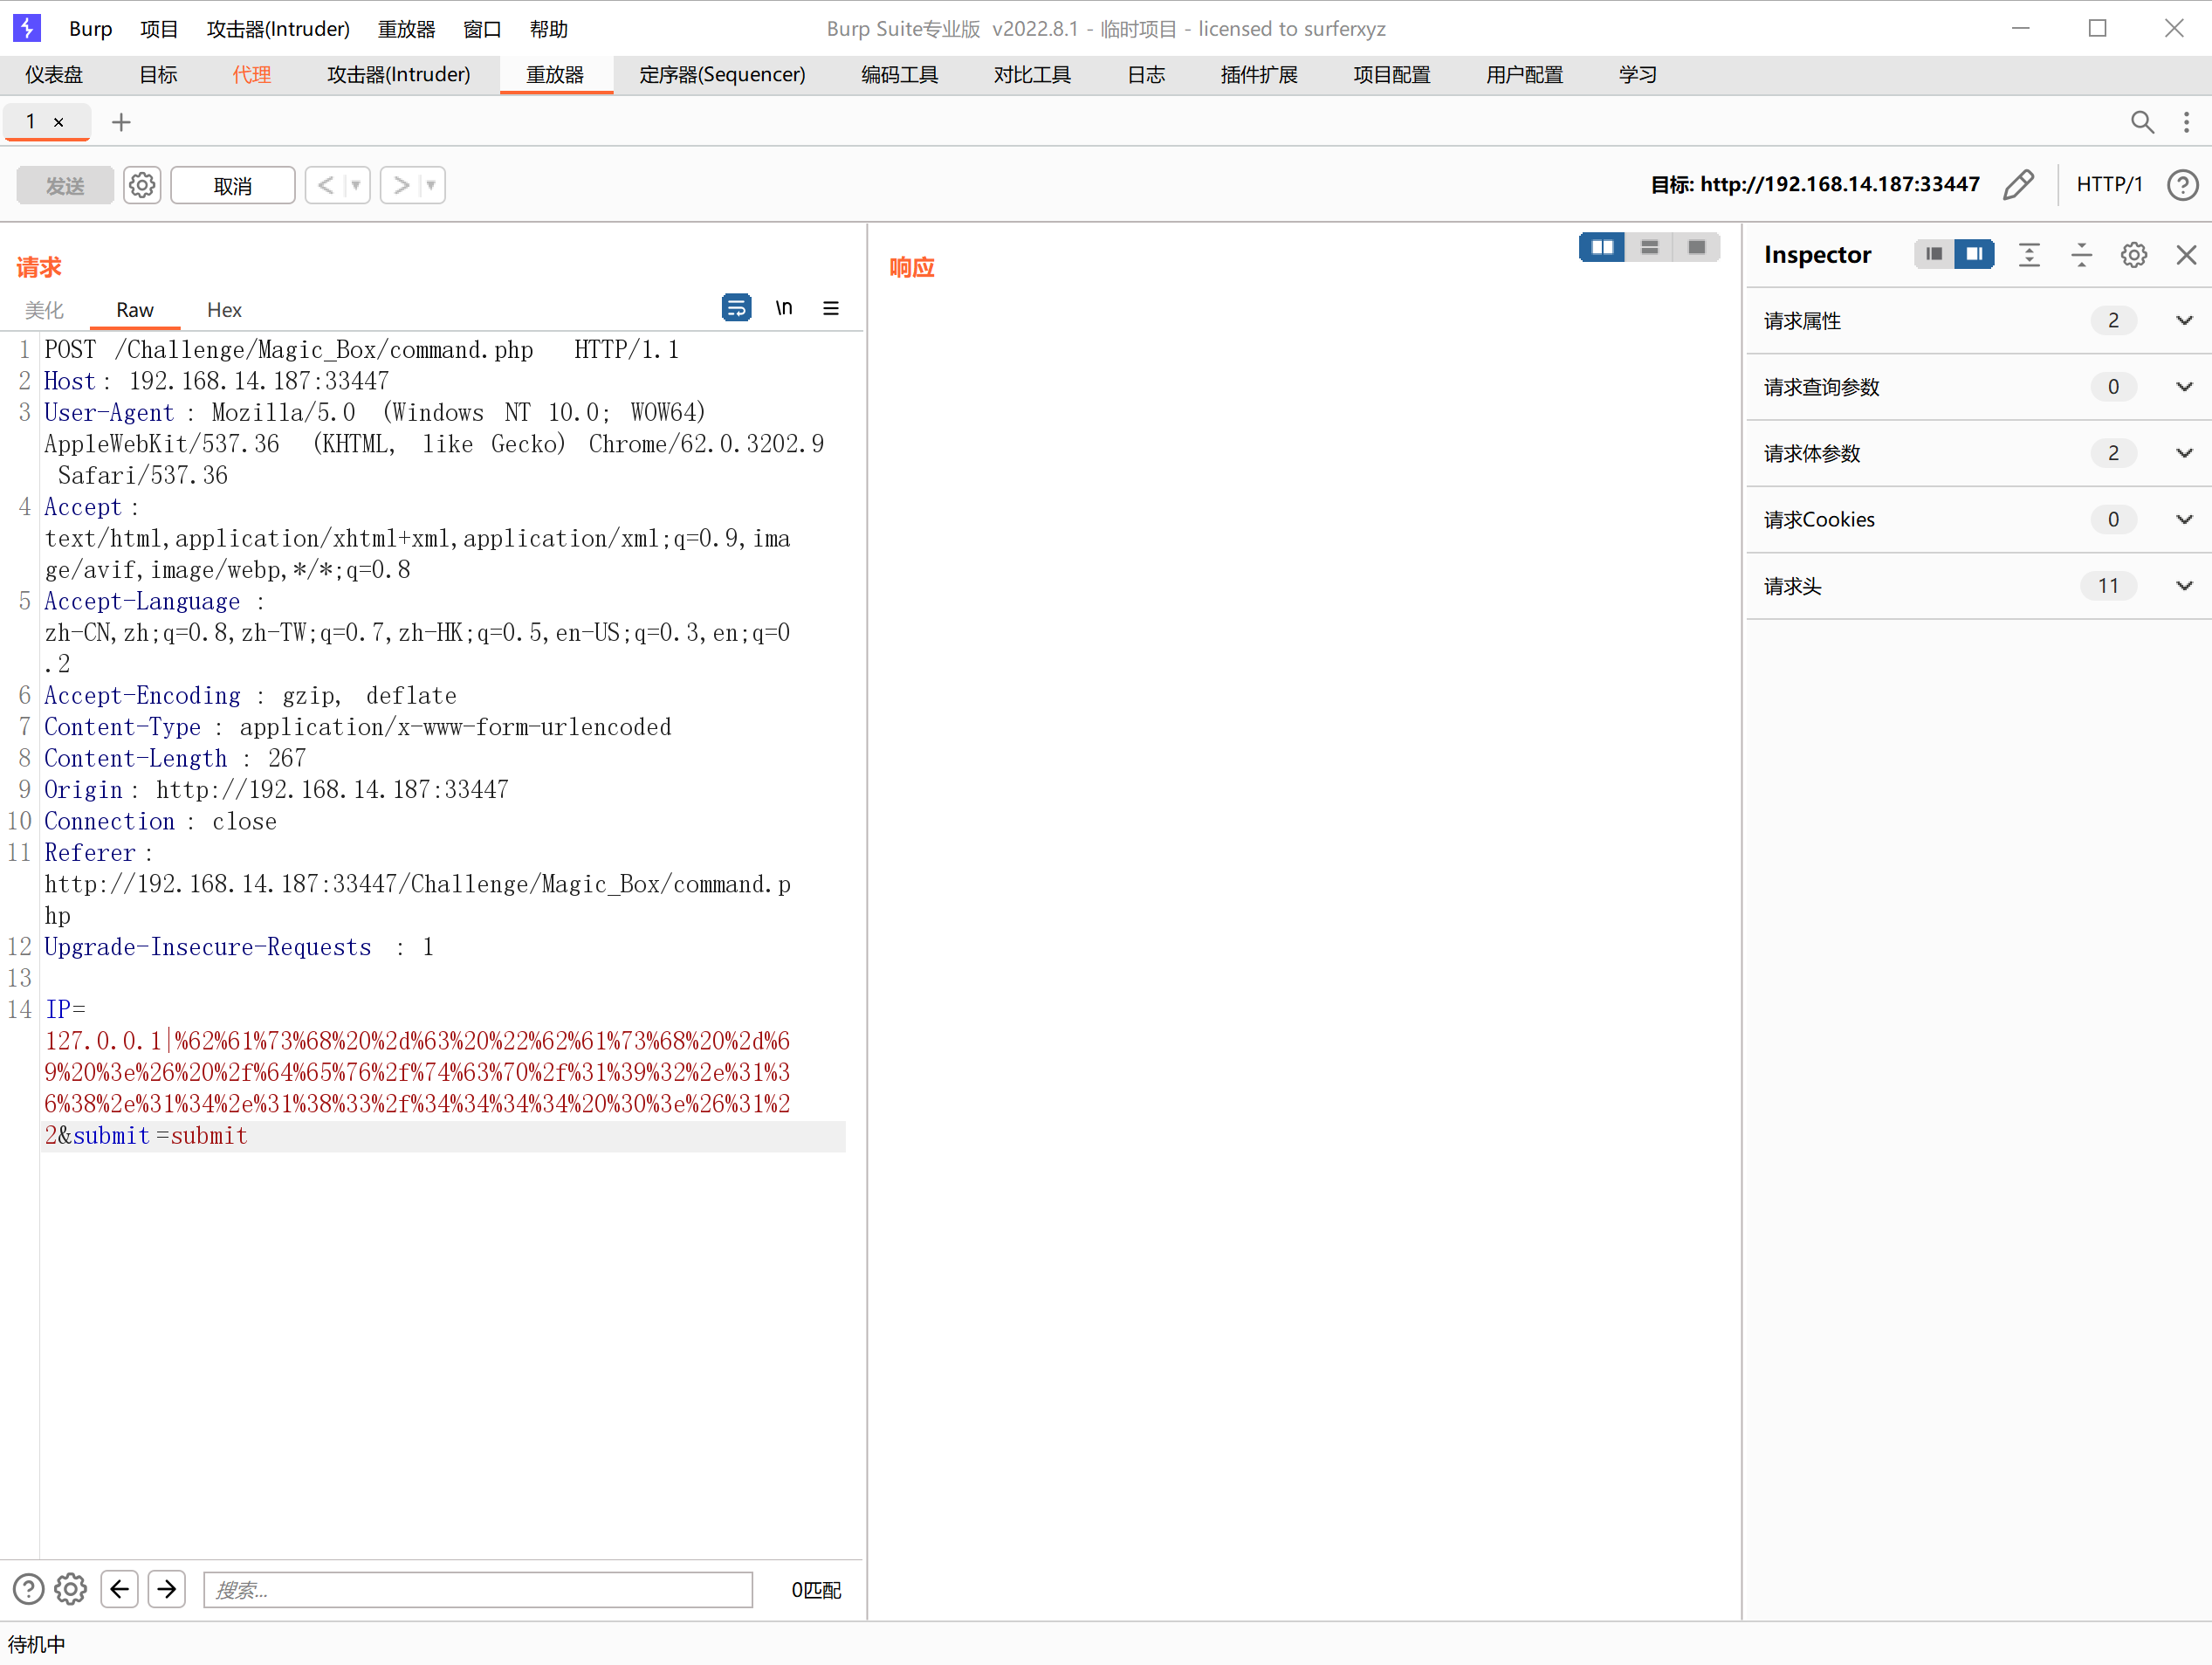
Task: Click the 发送 button
Action: 65,185
